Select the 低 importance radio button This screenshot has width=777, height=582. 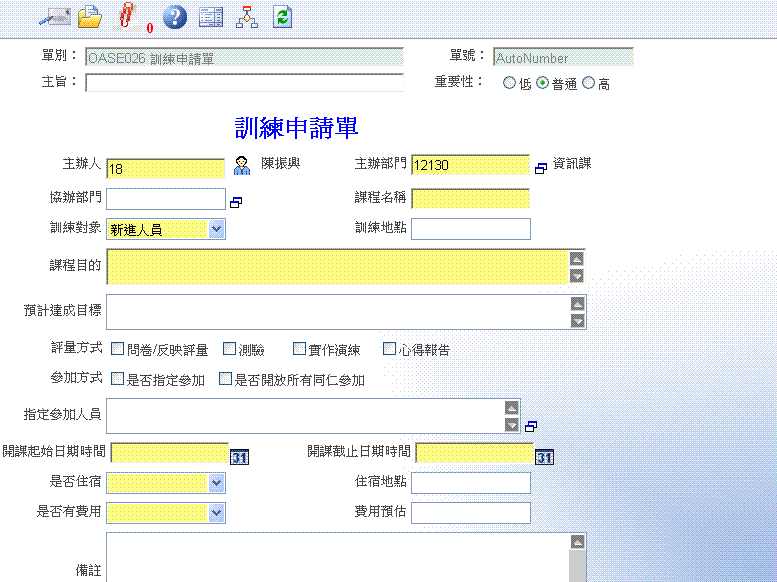[510, 84]
